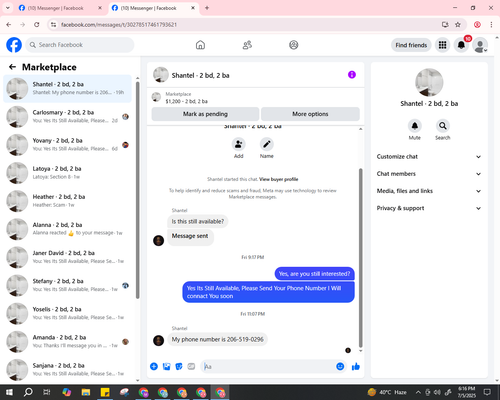Open Windows Start menu
500x400 pixels.
pos(9,392)
